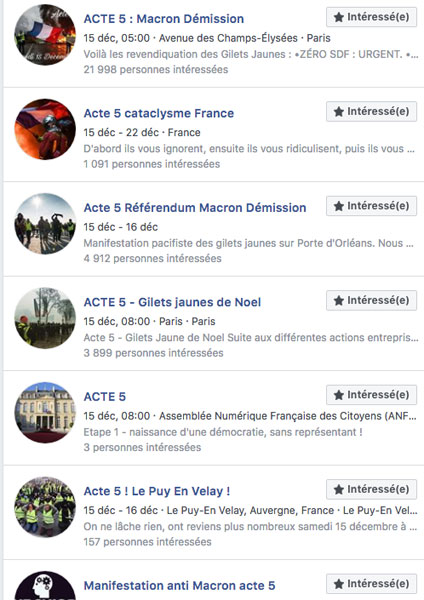Viewport: 424px width, 600px height.
Task: Click the head with gears thumbnail
Action: tap(45, 586)
